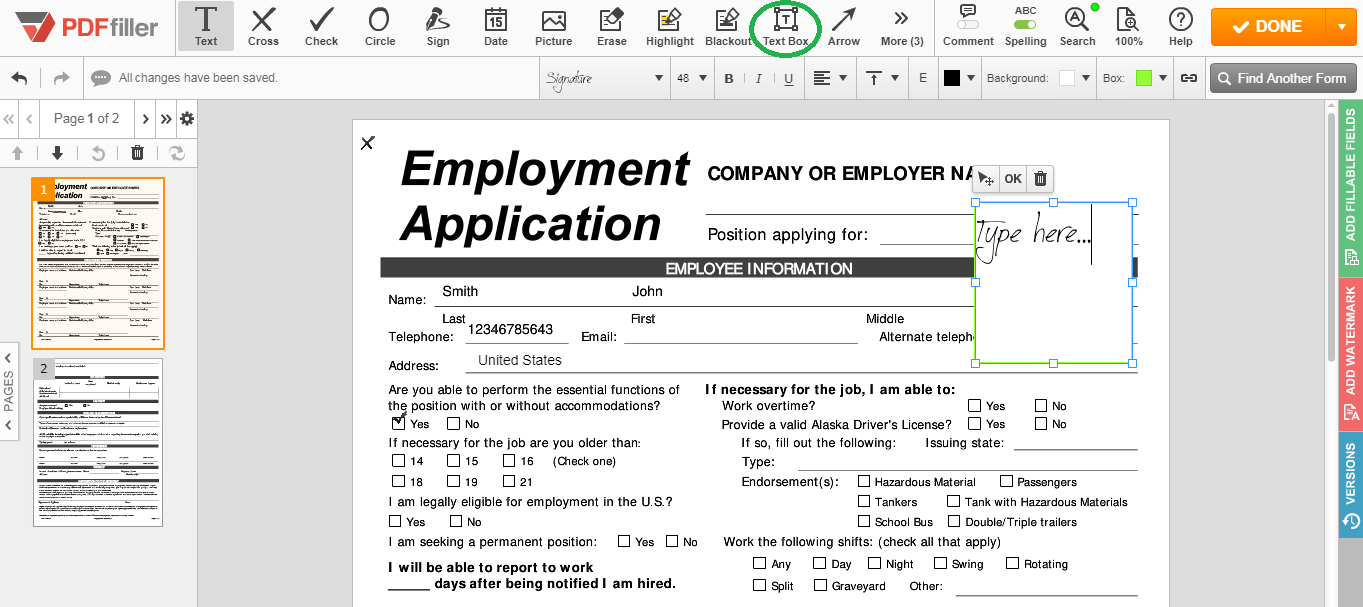Jump to the last page
This screenshot has height=607, width=1363.
coord(166,119)
